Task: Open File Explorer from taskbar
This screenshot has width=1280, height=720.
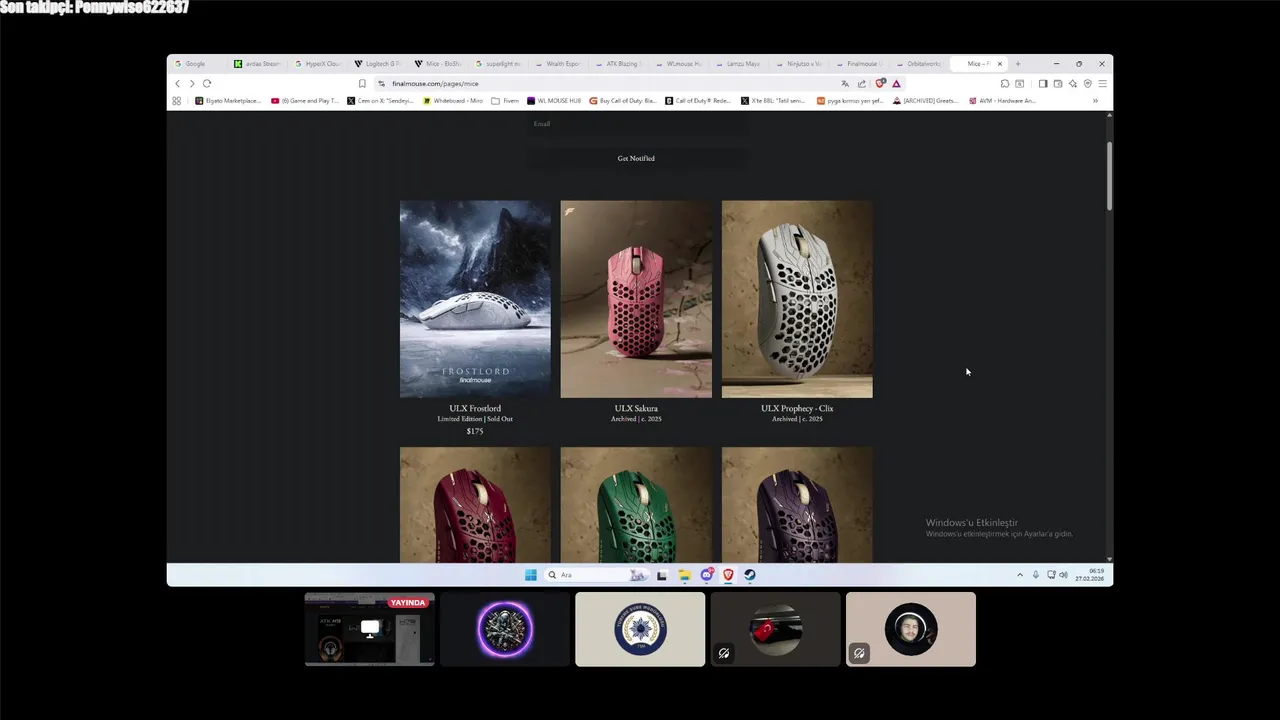Action: point(684,575)
